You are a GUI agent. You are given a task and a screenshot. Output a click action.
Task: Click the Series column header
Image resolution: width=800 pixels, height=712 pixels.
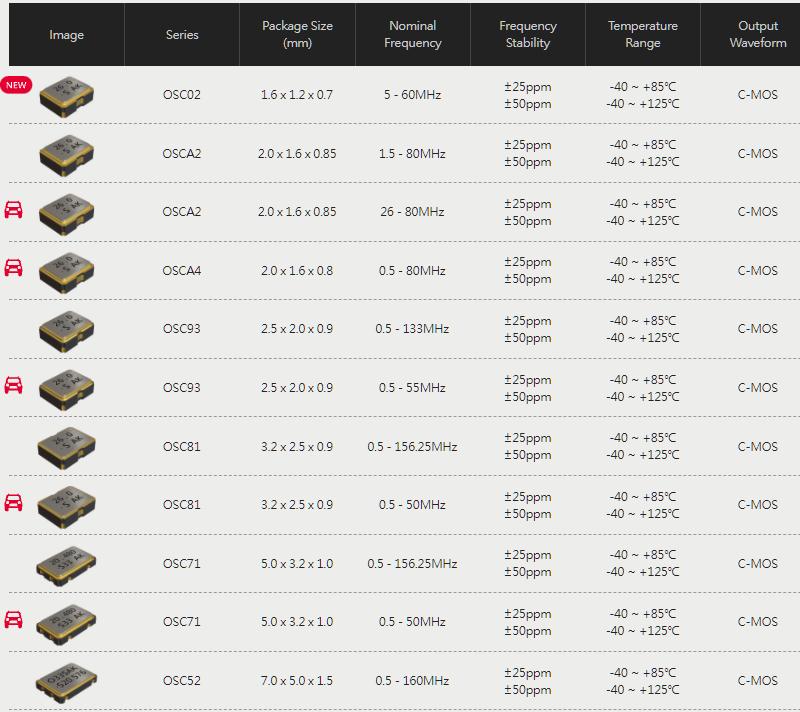[x=182, y=35]
